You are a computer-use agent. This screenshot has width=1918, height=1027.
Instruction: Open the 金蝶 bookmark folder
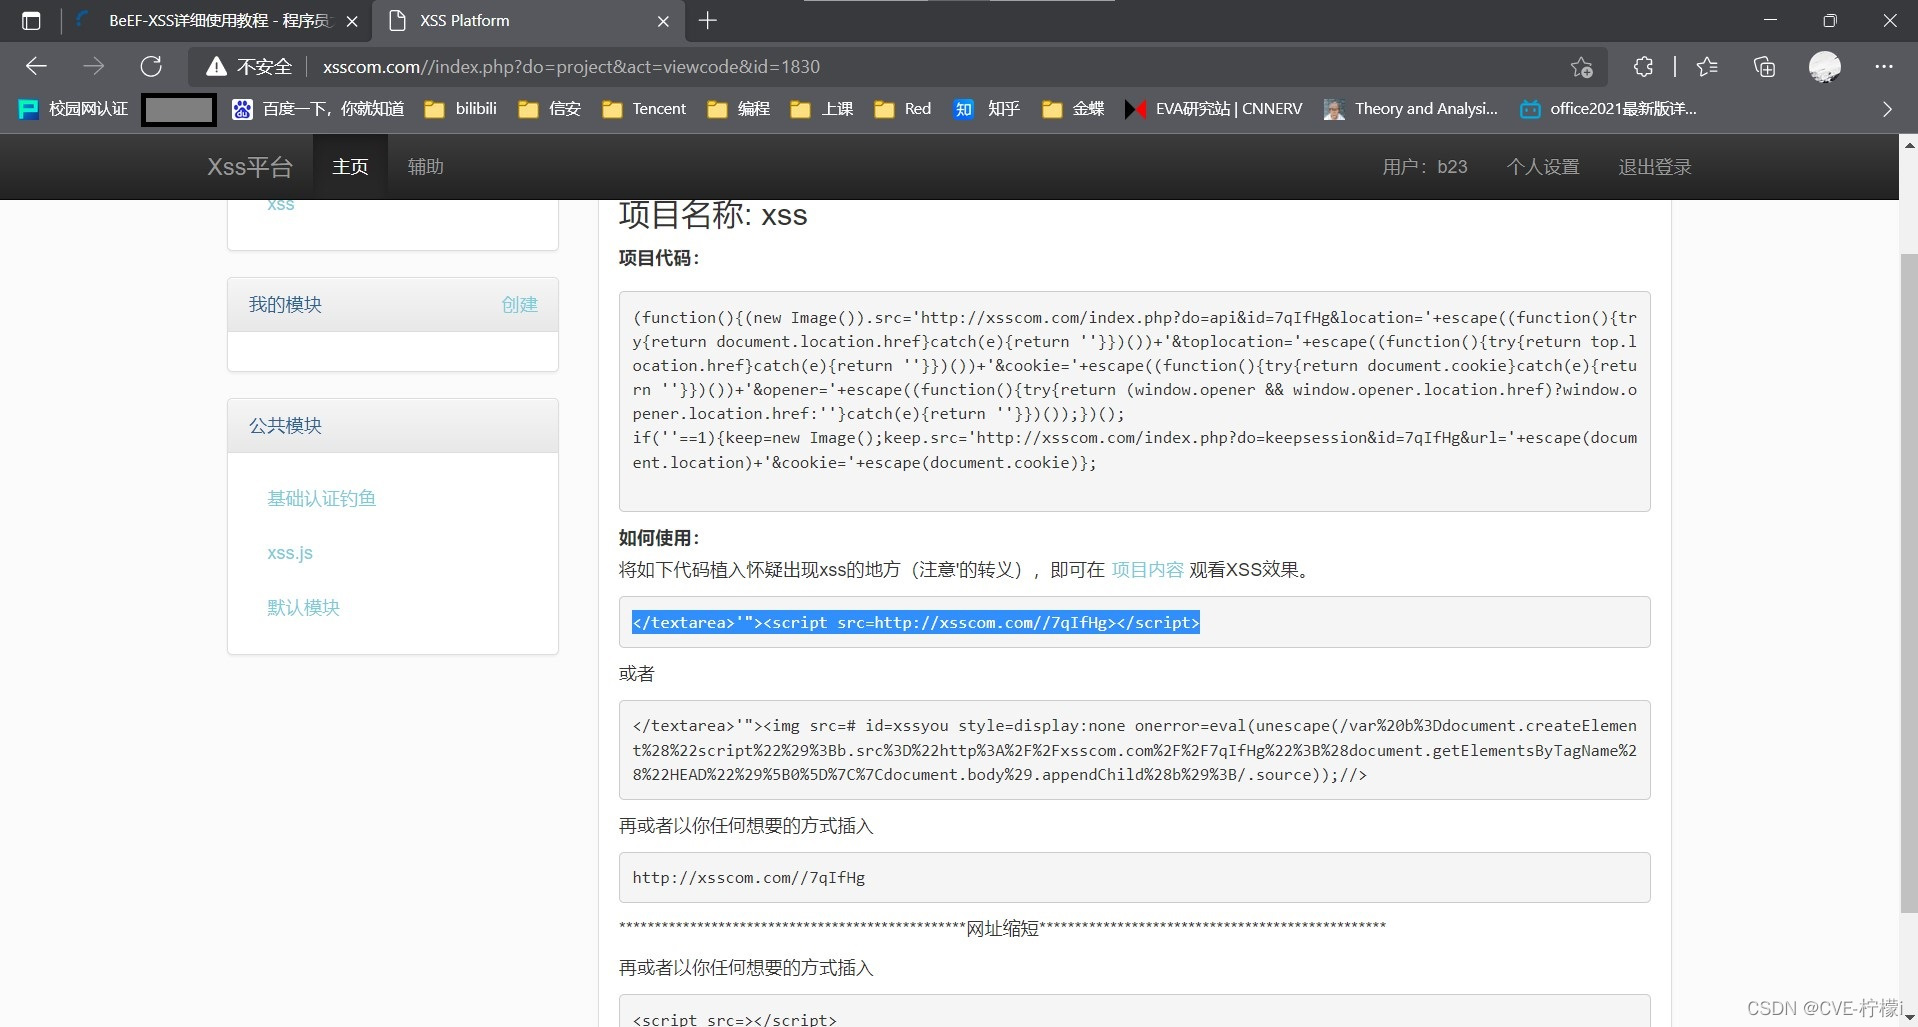click(1073, 109)
